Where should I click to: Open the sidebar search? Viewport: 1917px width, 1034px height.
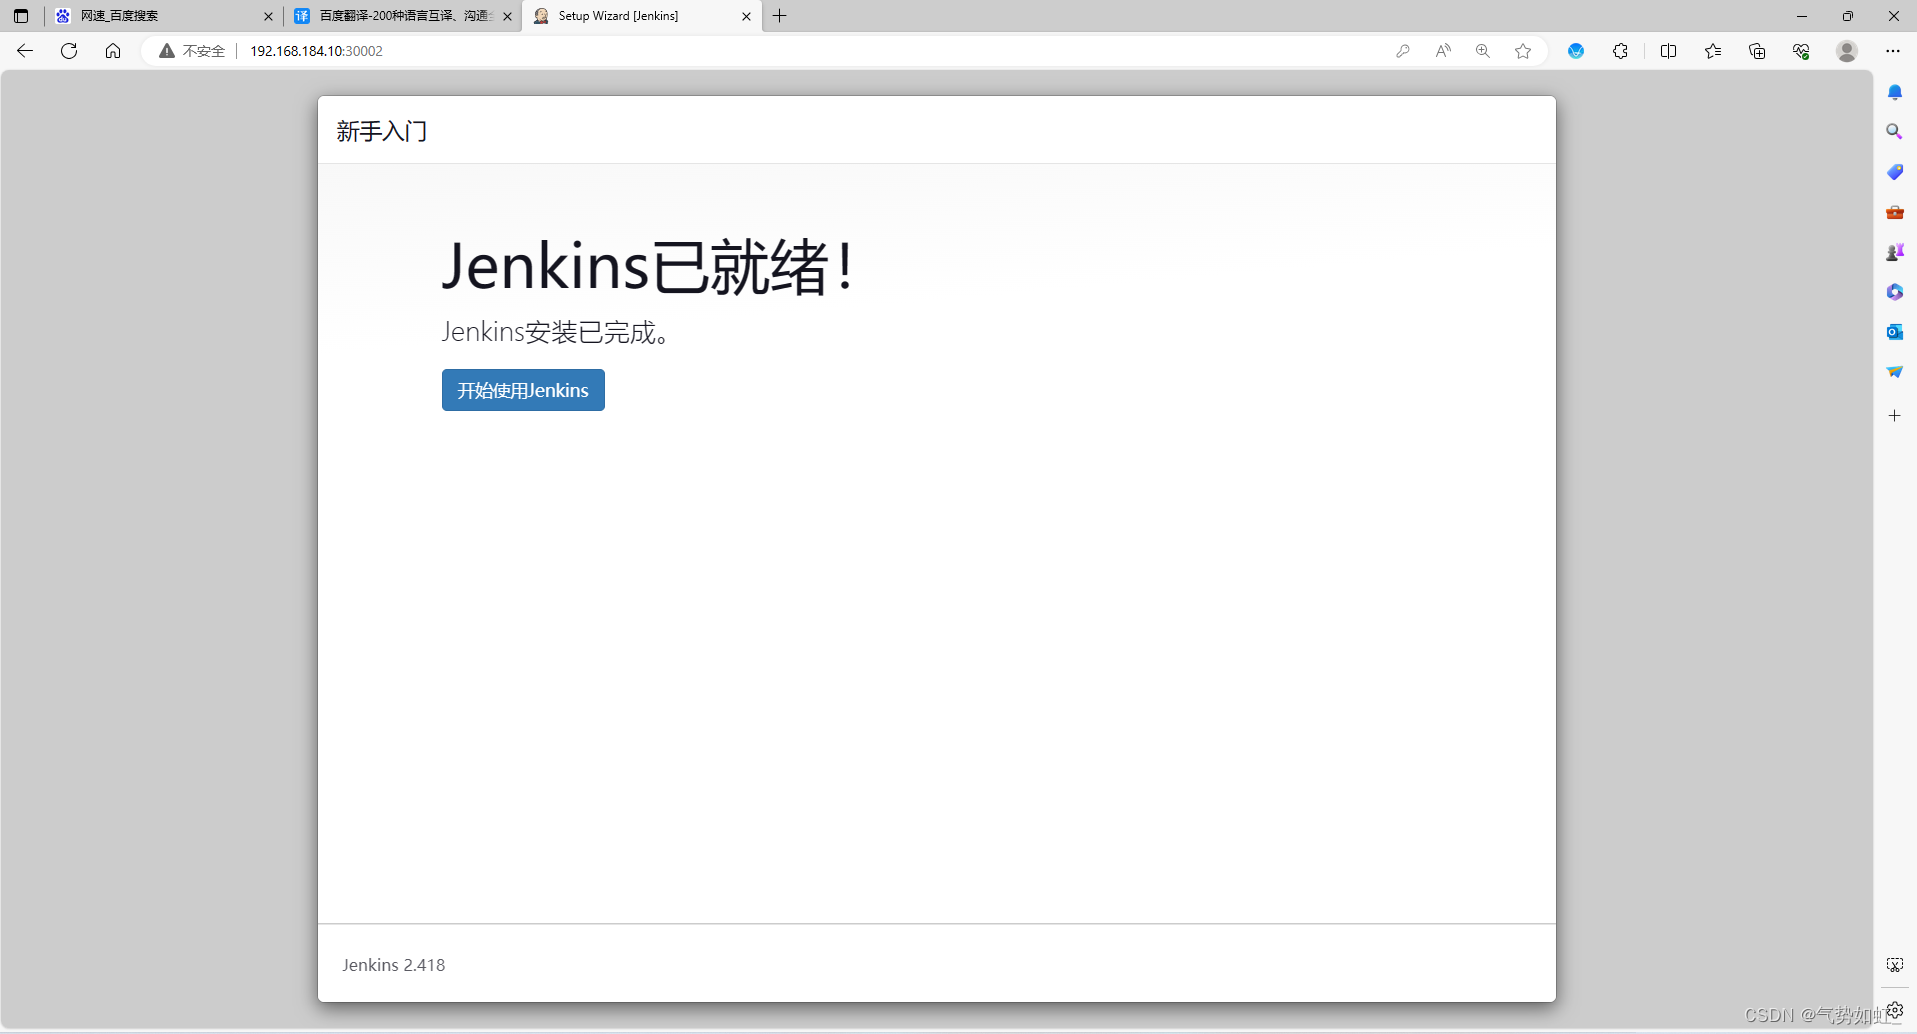click(1895, 132)
